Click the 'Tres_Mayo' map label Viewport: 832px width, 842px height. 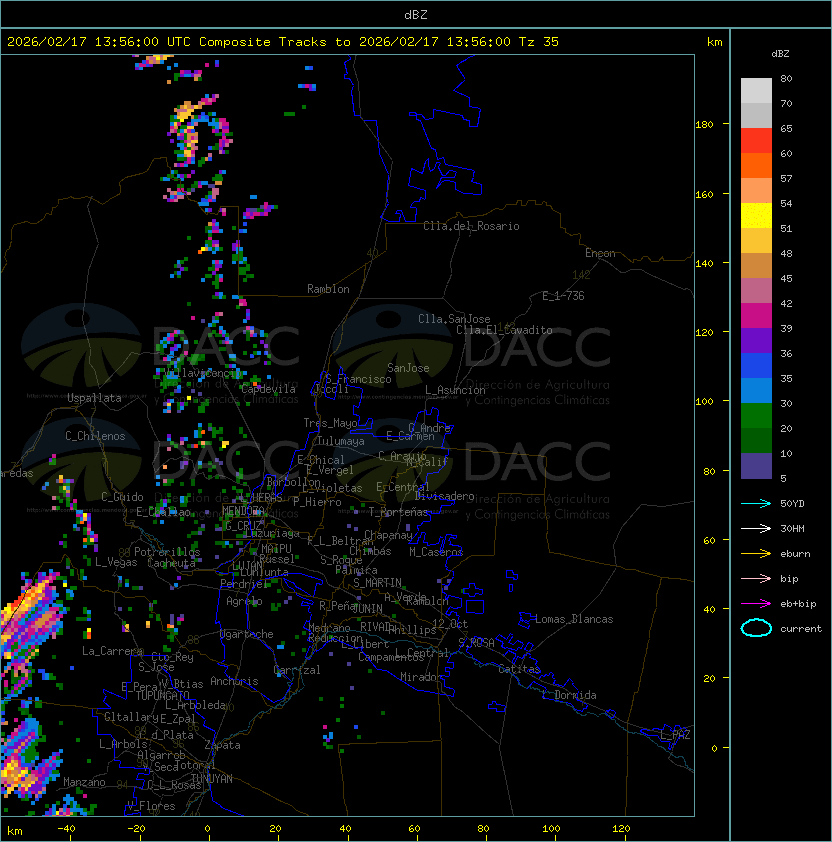(x=330, y=423)
